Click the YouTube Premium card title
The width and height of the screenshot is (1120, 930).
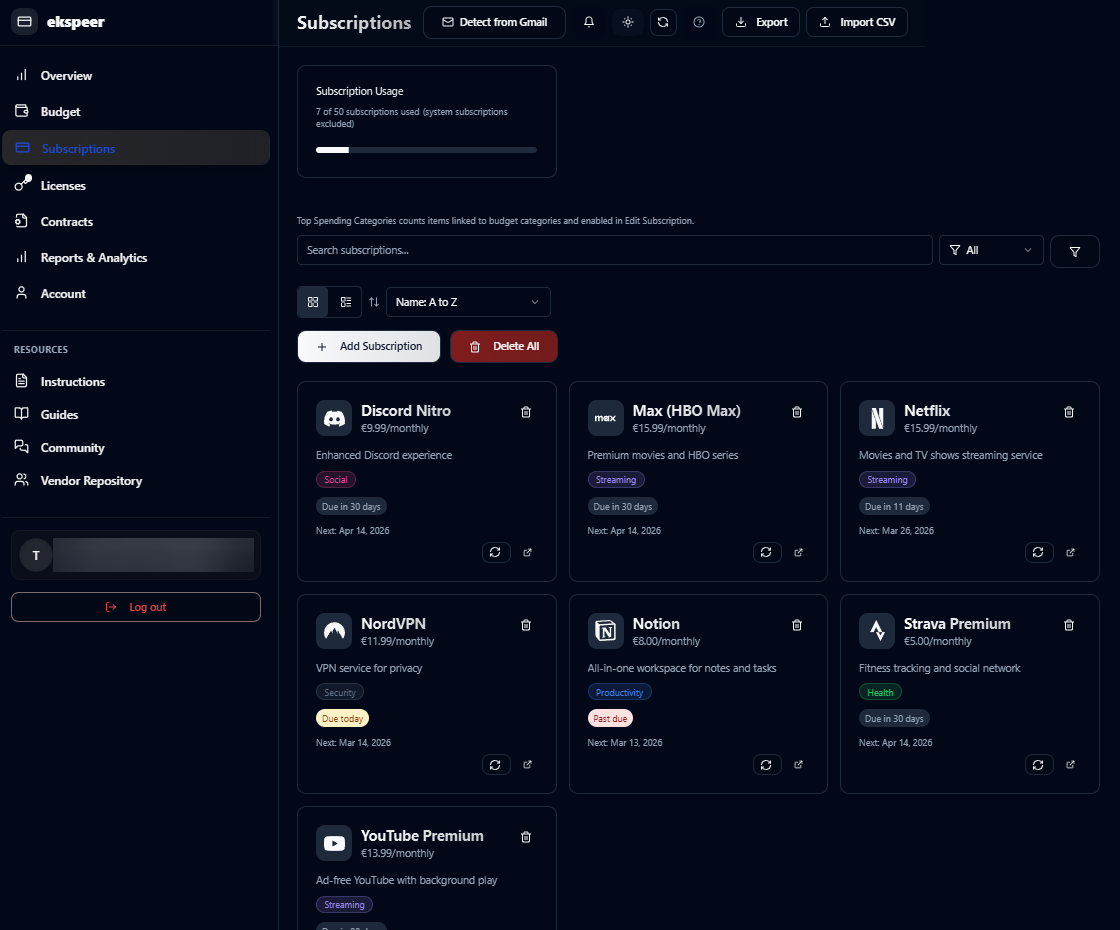(x=422, y=836)
